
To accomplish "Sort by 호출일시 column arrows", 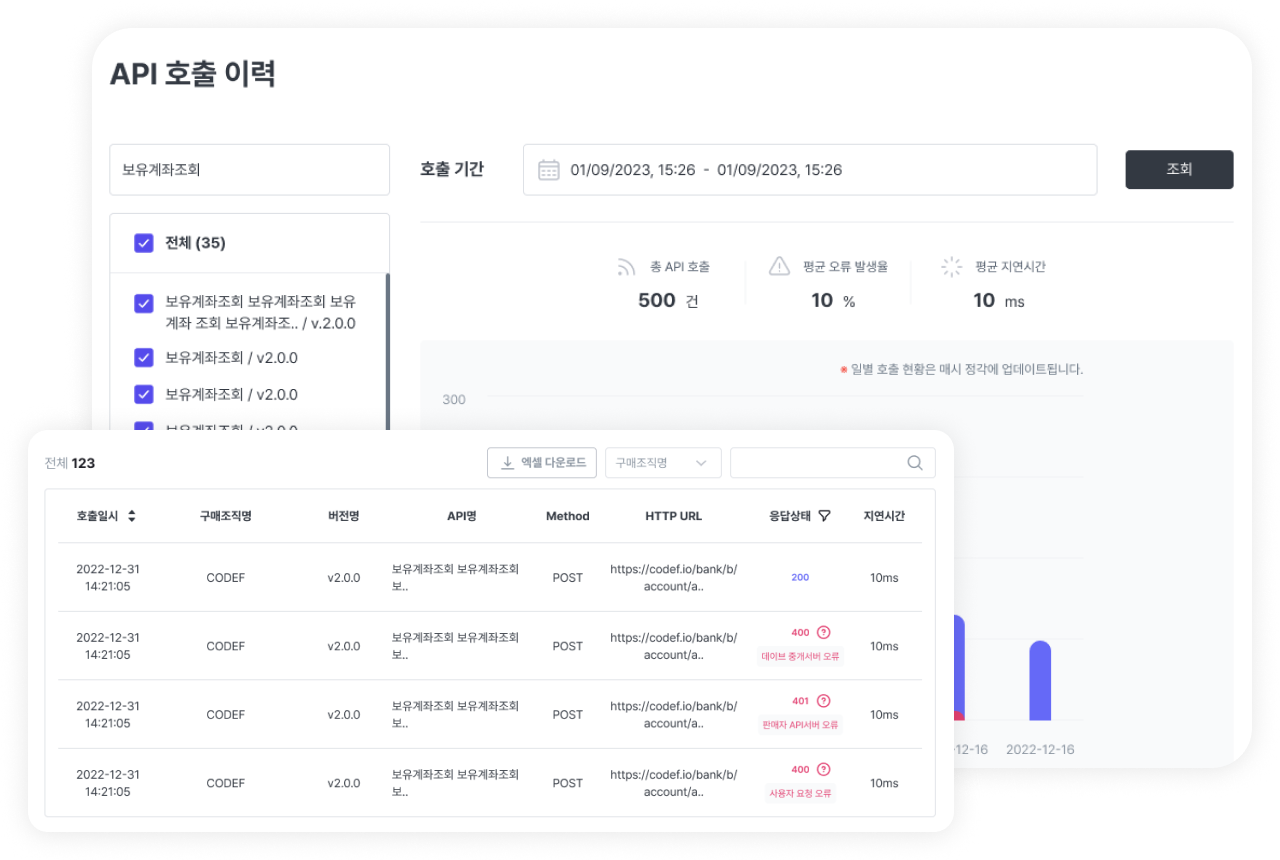I will pyautogui.click(x=132, y=516).
